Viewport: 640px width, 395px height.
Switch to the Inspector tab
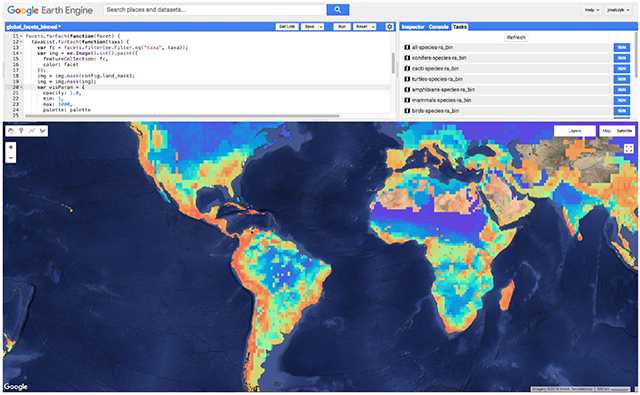click(x=413, y=27)
